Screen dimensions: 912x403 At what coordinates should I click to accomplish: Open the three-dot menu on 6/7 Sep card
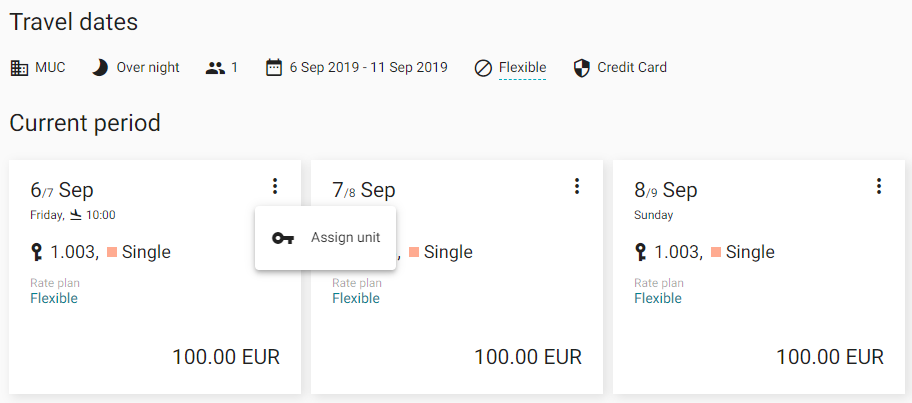coord(275,186)
